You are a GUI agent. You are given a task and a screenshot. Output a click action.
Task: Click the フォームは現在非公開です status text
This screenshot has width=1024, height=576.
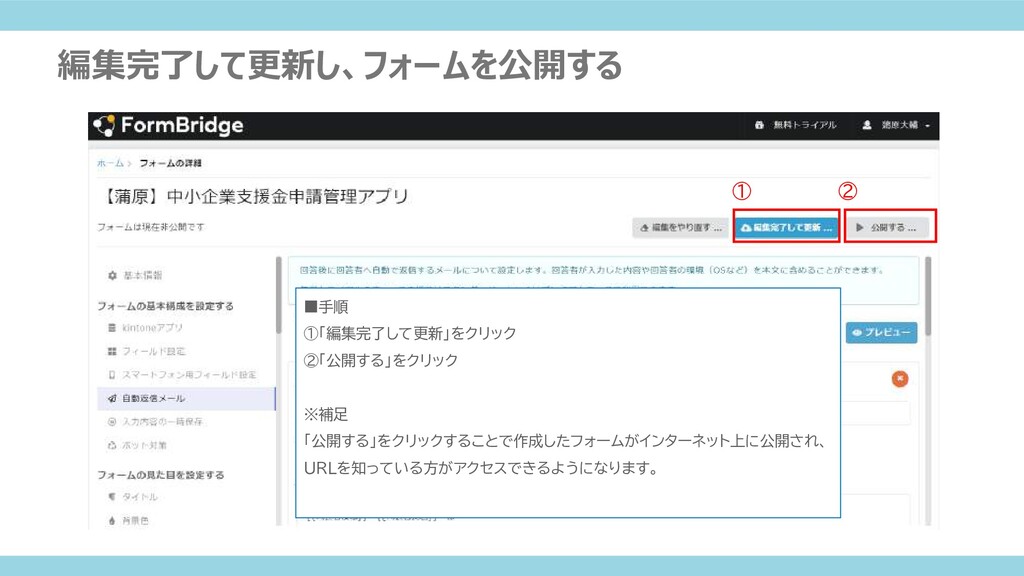[151, 227]
